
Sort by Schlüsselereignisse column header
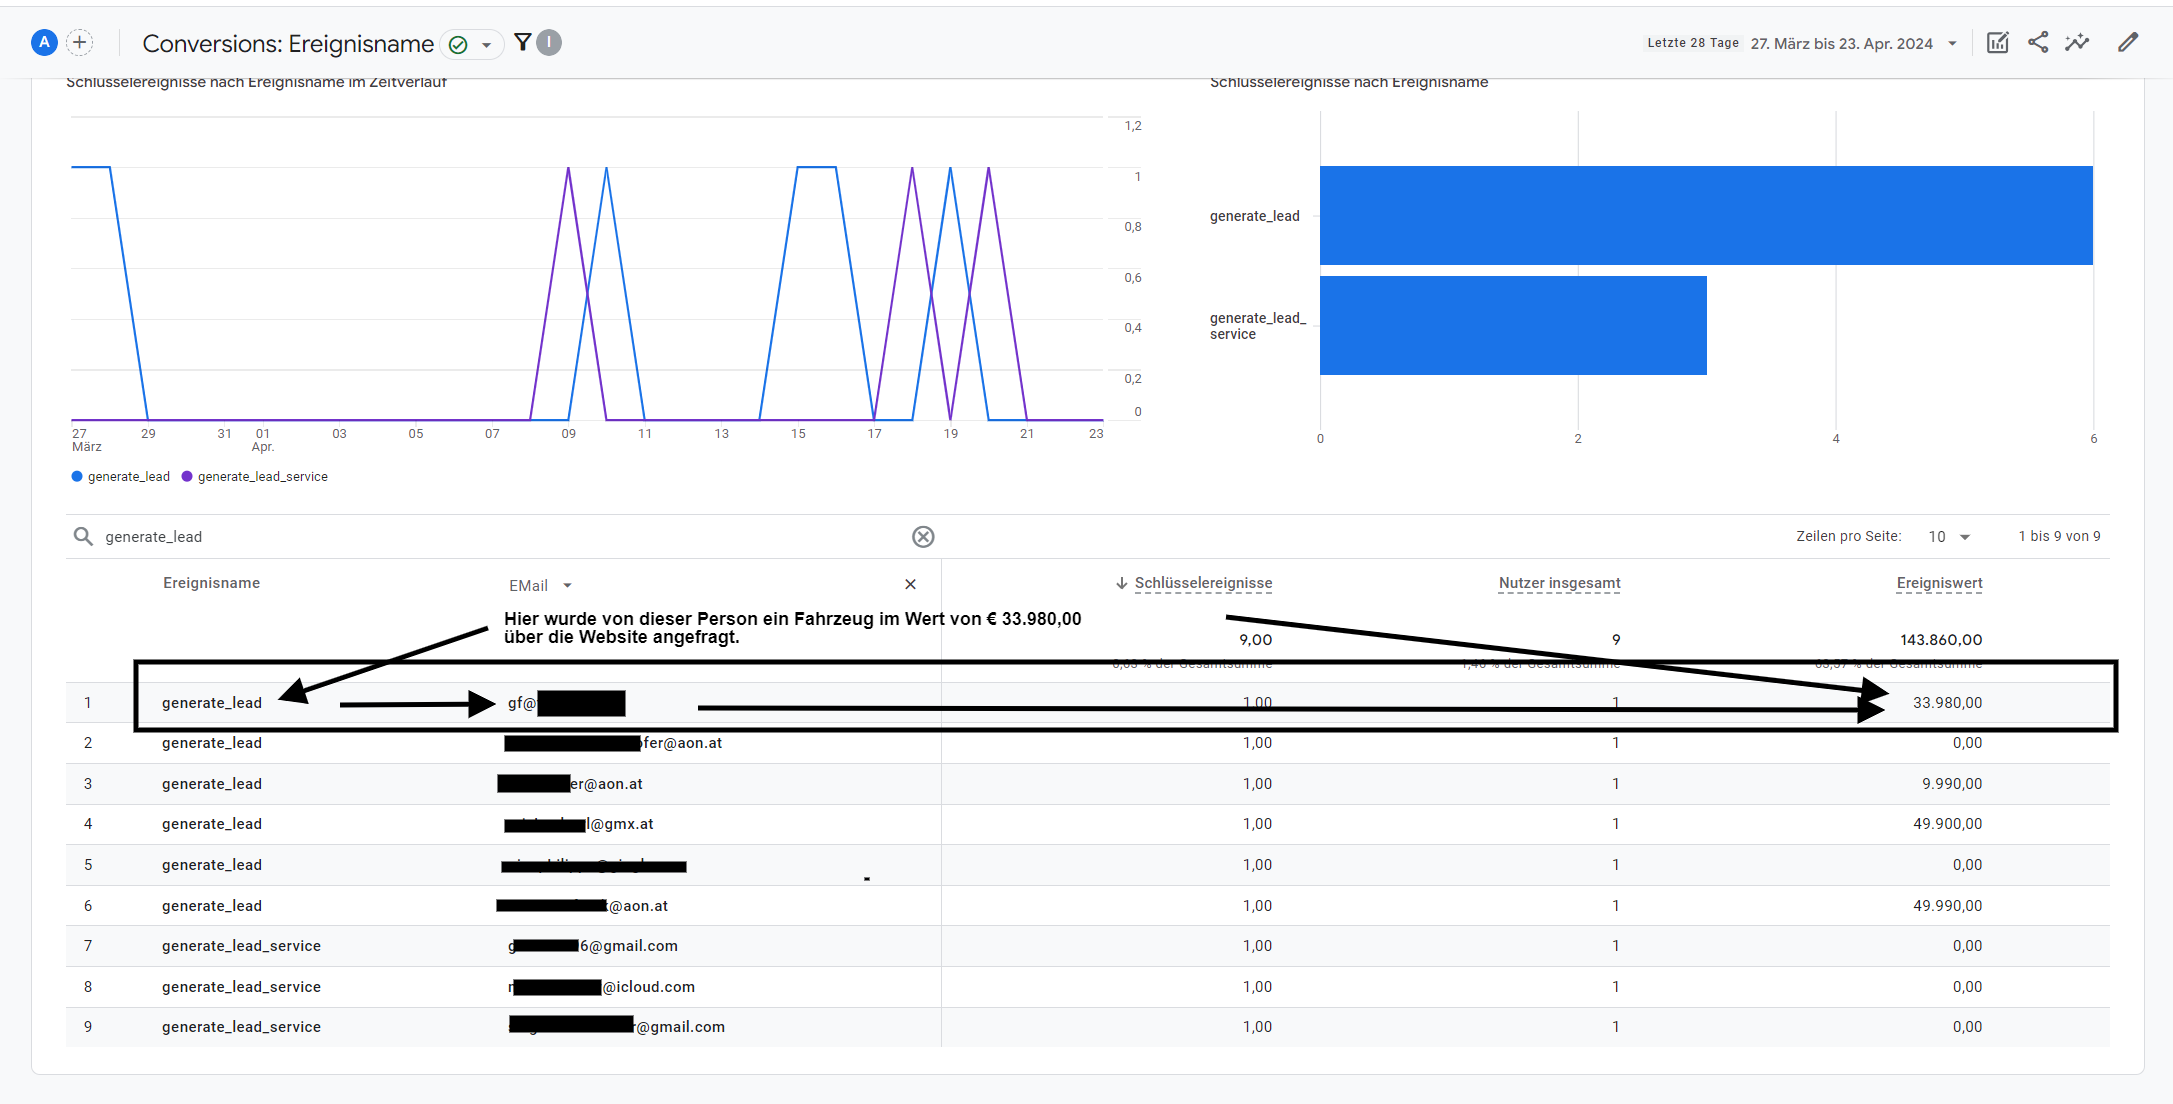point(1202,583)
